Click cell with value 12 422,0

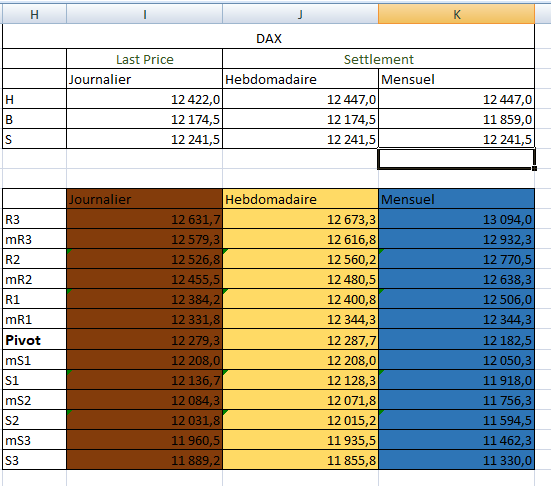[x=144, y=99]
